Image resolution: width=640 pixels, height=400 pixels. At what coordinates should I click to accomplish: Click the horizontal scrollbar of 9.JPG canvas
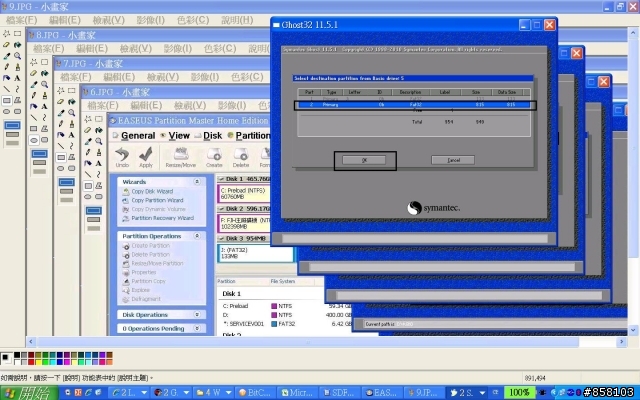pyautogui.click(x=308, y=342)
